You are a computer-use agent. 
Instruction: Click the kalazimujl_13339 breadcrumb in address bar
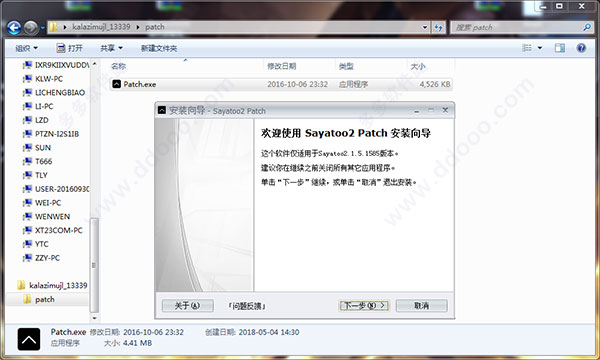click(101, 27)
